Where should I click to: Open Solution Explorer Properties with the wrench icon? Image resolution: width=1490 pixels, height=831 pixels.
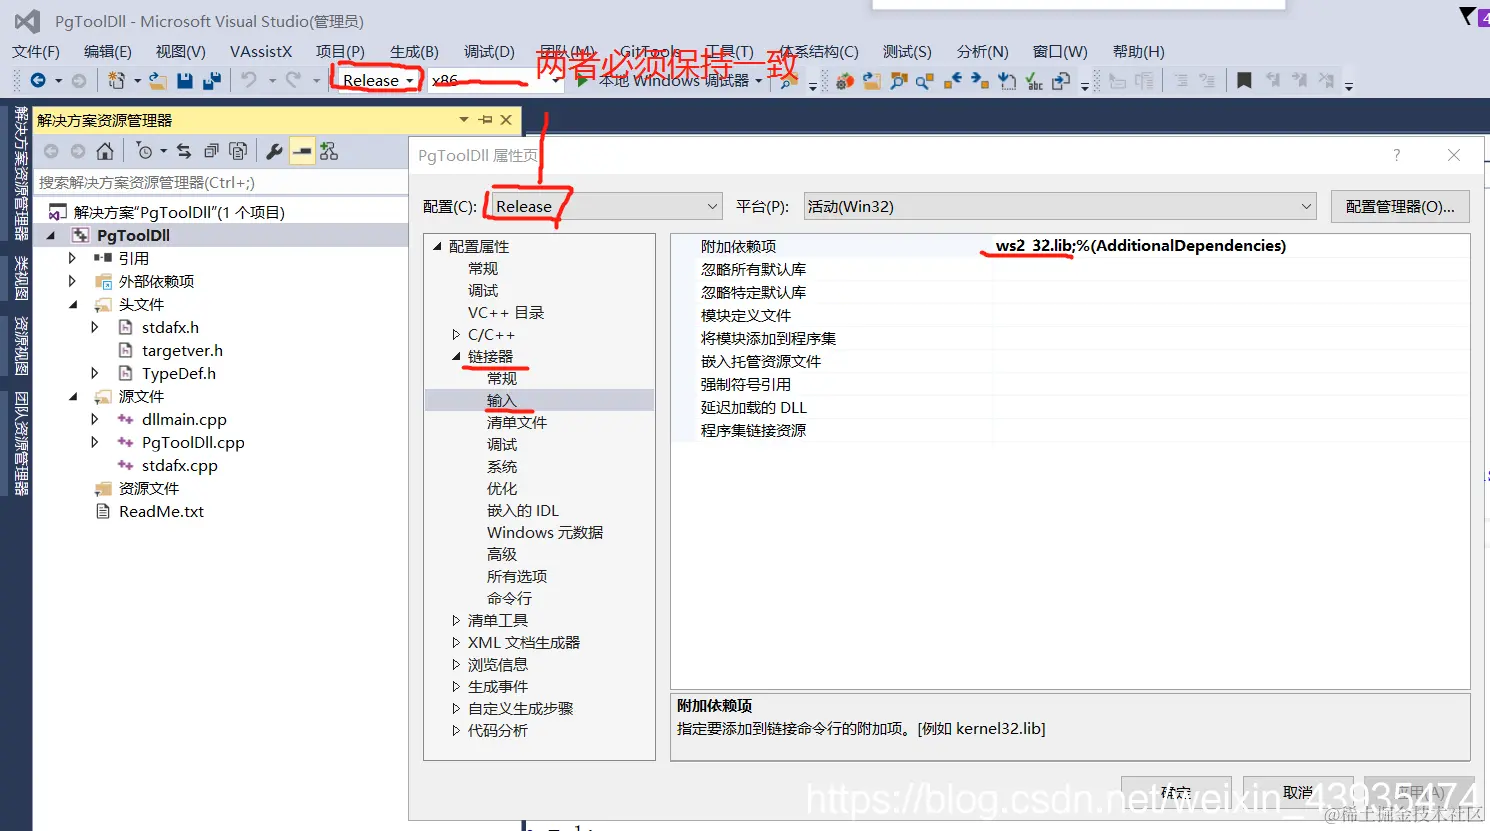pyautogui.click(x=273, y=150)
